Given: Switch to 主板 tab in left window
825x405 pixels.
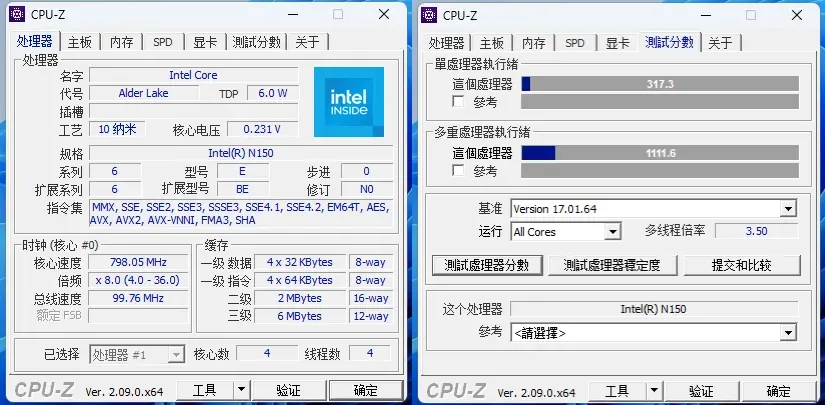Looking at the screenshot, I should (80, 42).
